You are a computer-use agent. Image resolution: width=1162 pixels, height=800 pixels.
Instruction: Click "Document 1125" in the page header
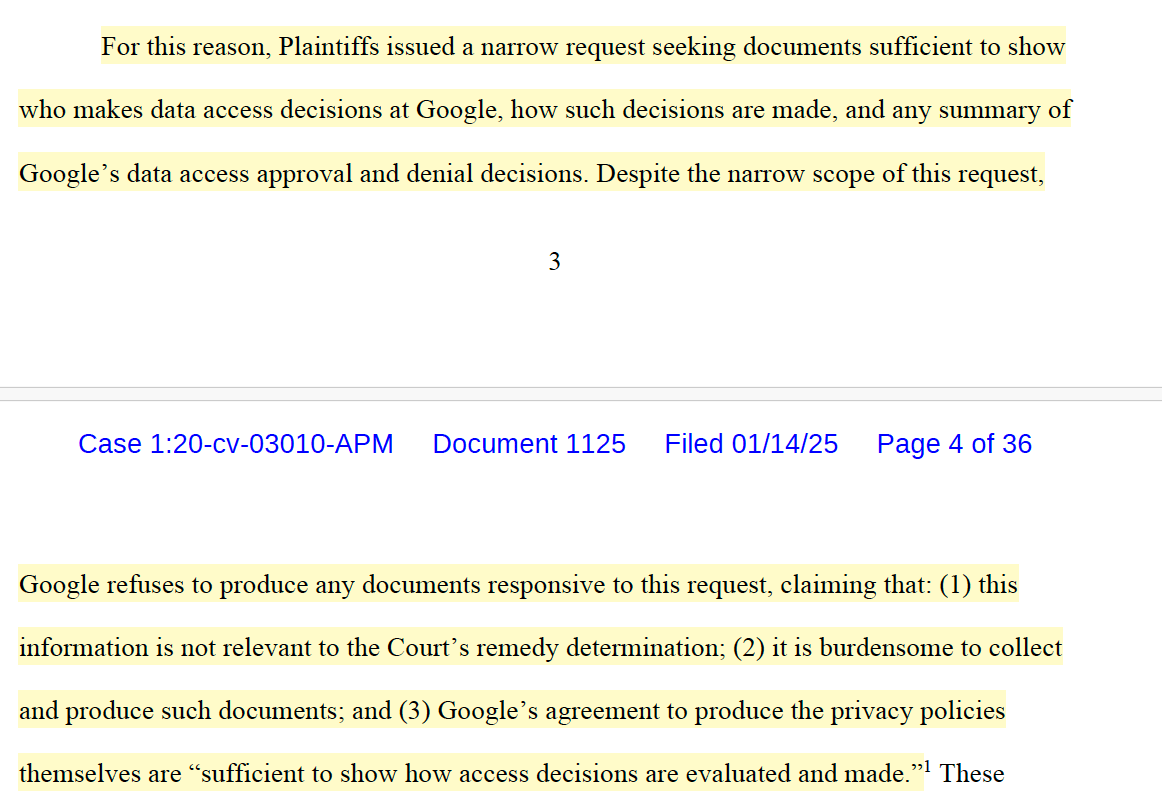point(529,444)
